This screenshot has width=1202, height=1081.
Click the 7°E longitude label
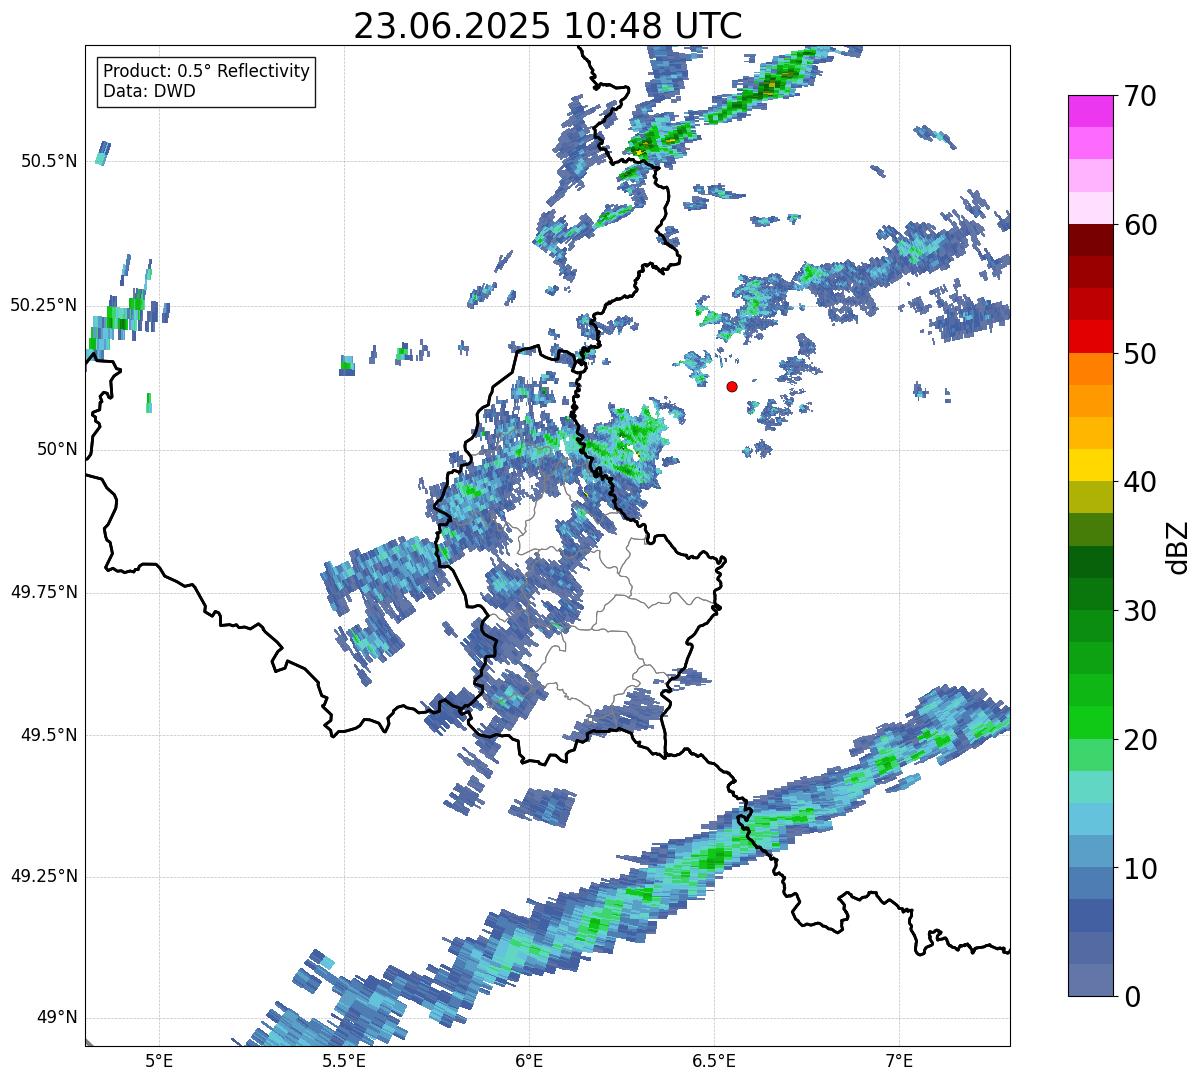899,1060
